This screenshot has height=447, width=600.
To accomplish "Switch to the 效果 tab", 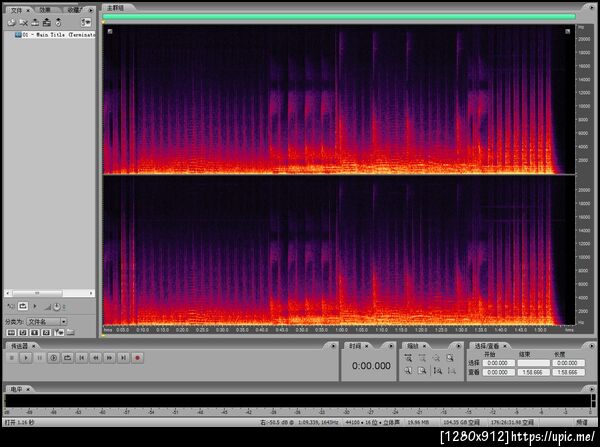I will (x=45, y=10).
